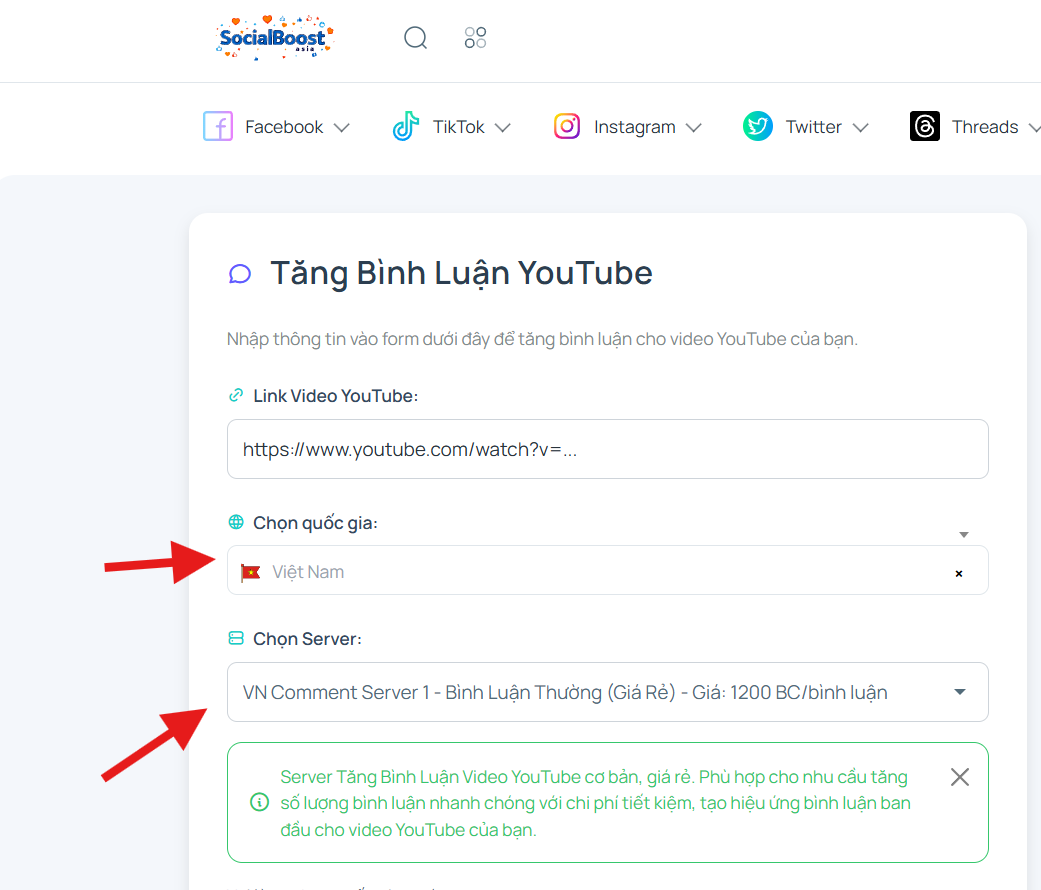
Task: Click the TikTok icon in navigation
Action: click(406, 126)
